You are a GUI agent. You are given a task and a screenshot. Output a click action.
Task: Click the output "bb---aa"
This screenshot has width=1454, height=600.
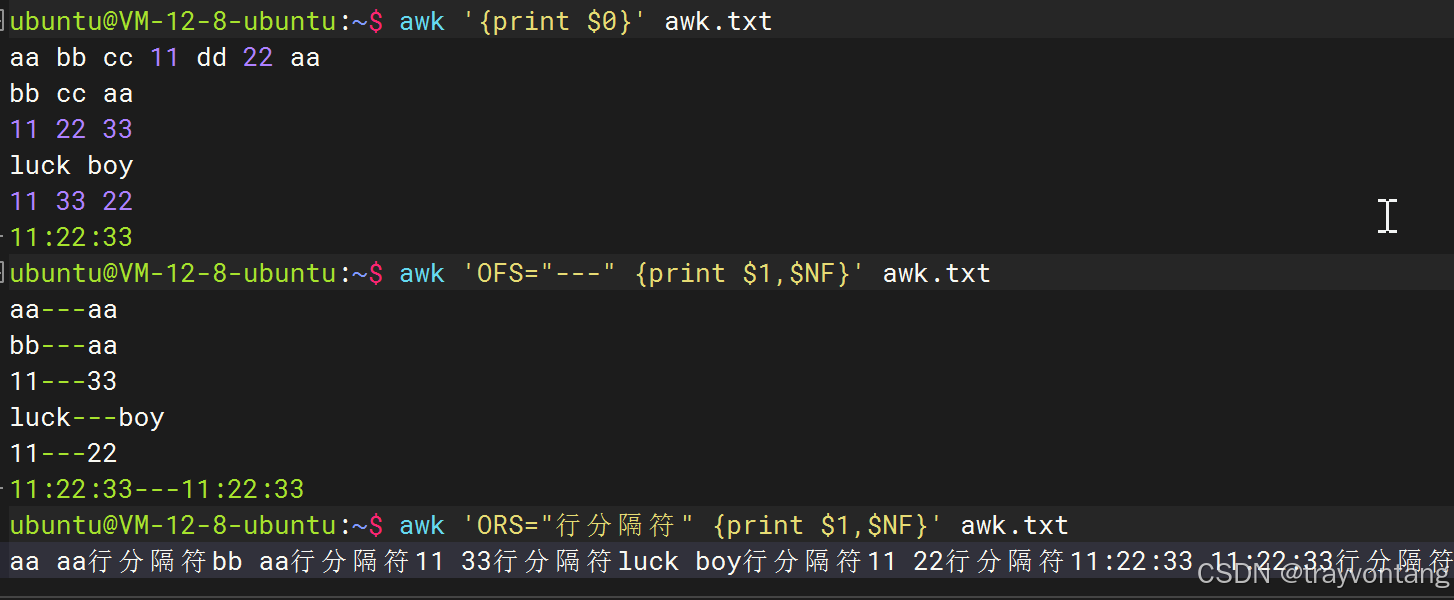click(64, 346)
